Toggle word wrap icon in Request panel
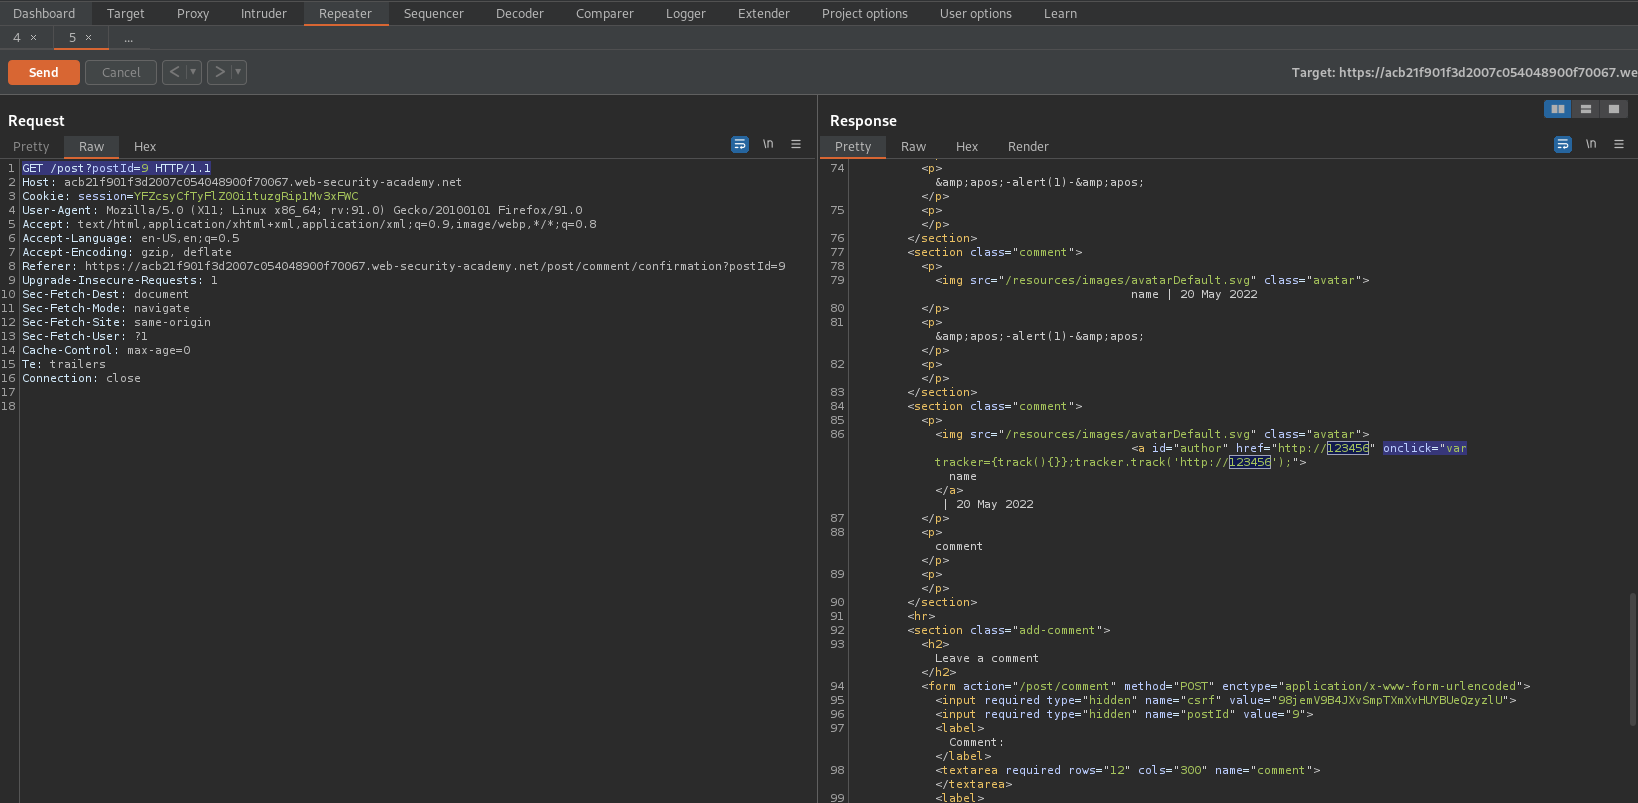 [x=740, y=144]
